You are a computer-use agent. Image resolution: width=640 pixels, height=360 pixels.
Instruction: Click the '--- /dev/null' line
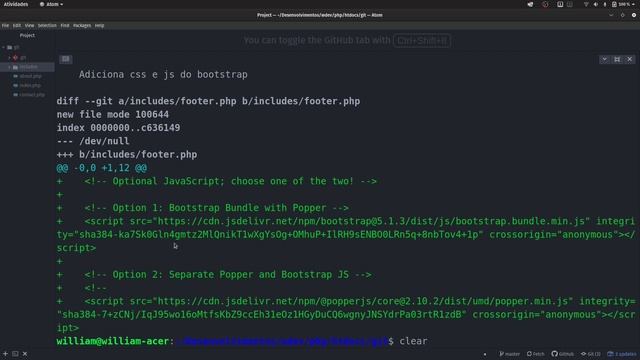coord(93,141)
